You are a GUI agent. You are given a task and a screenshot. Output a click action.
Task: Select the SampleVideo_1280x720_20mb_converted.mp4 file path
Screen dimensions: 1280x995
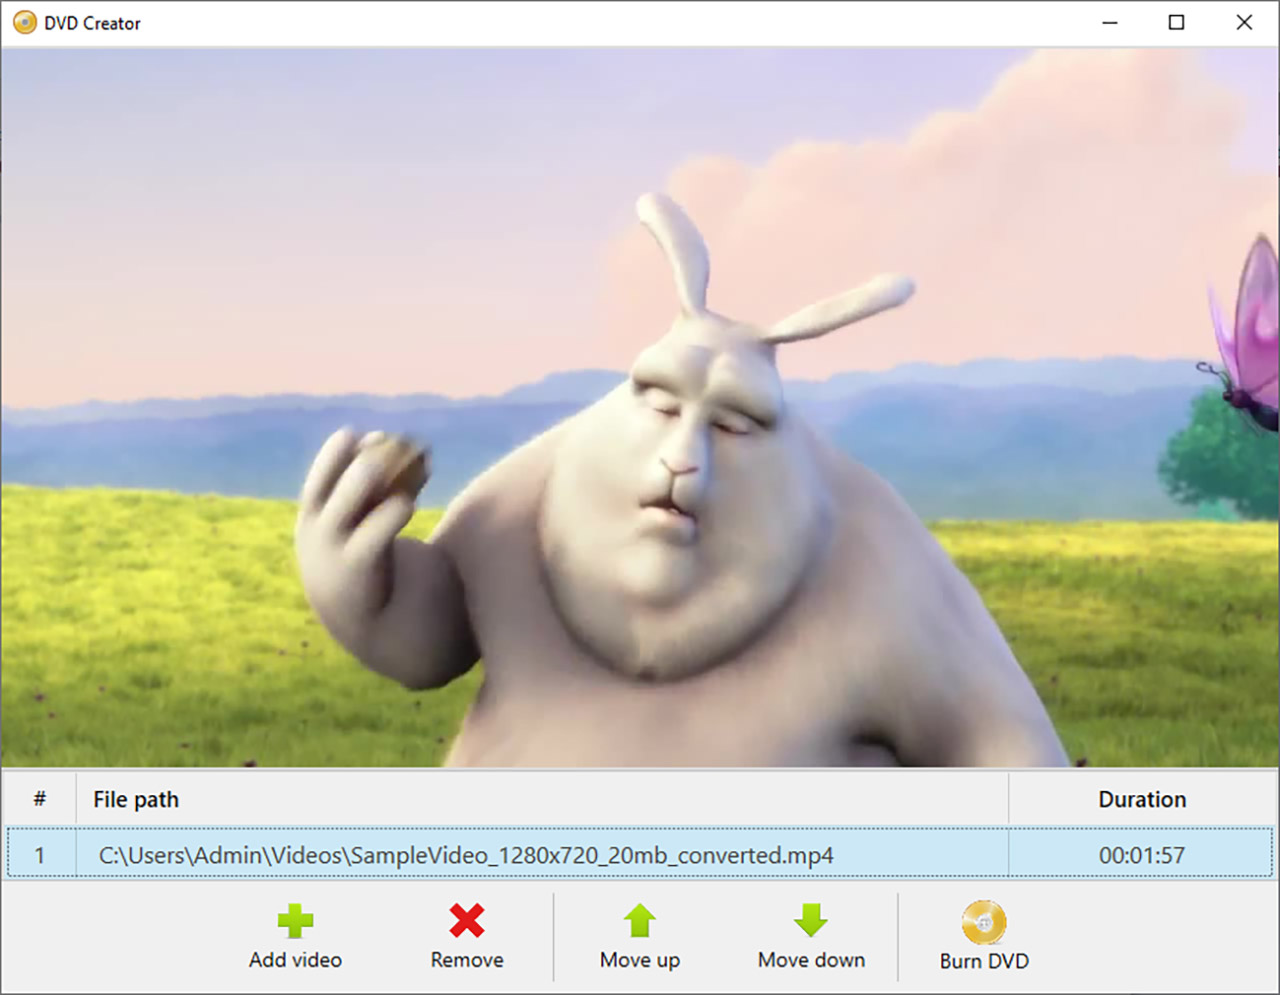[x=466, y=856]
